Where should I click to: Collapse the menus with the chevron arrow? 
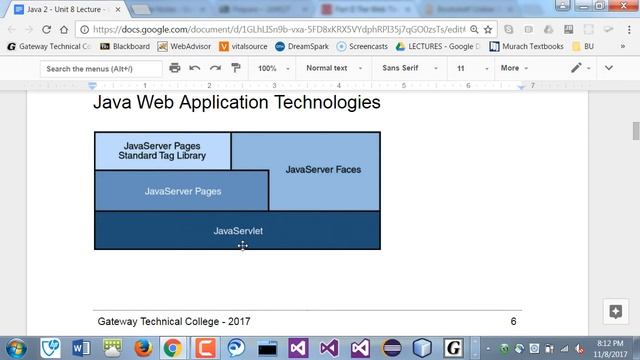coord(609,68)
